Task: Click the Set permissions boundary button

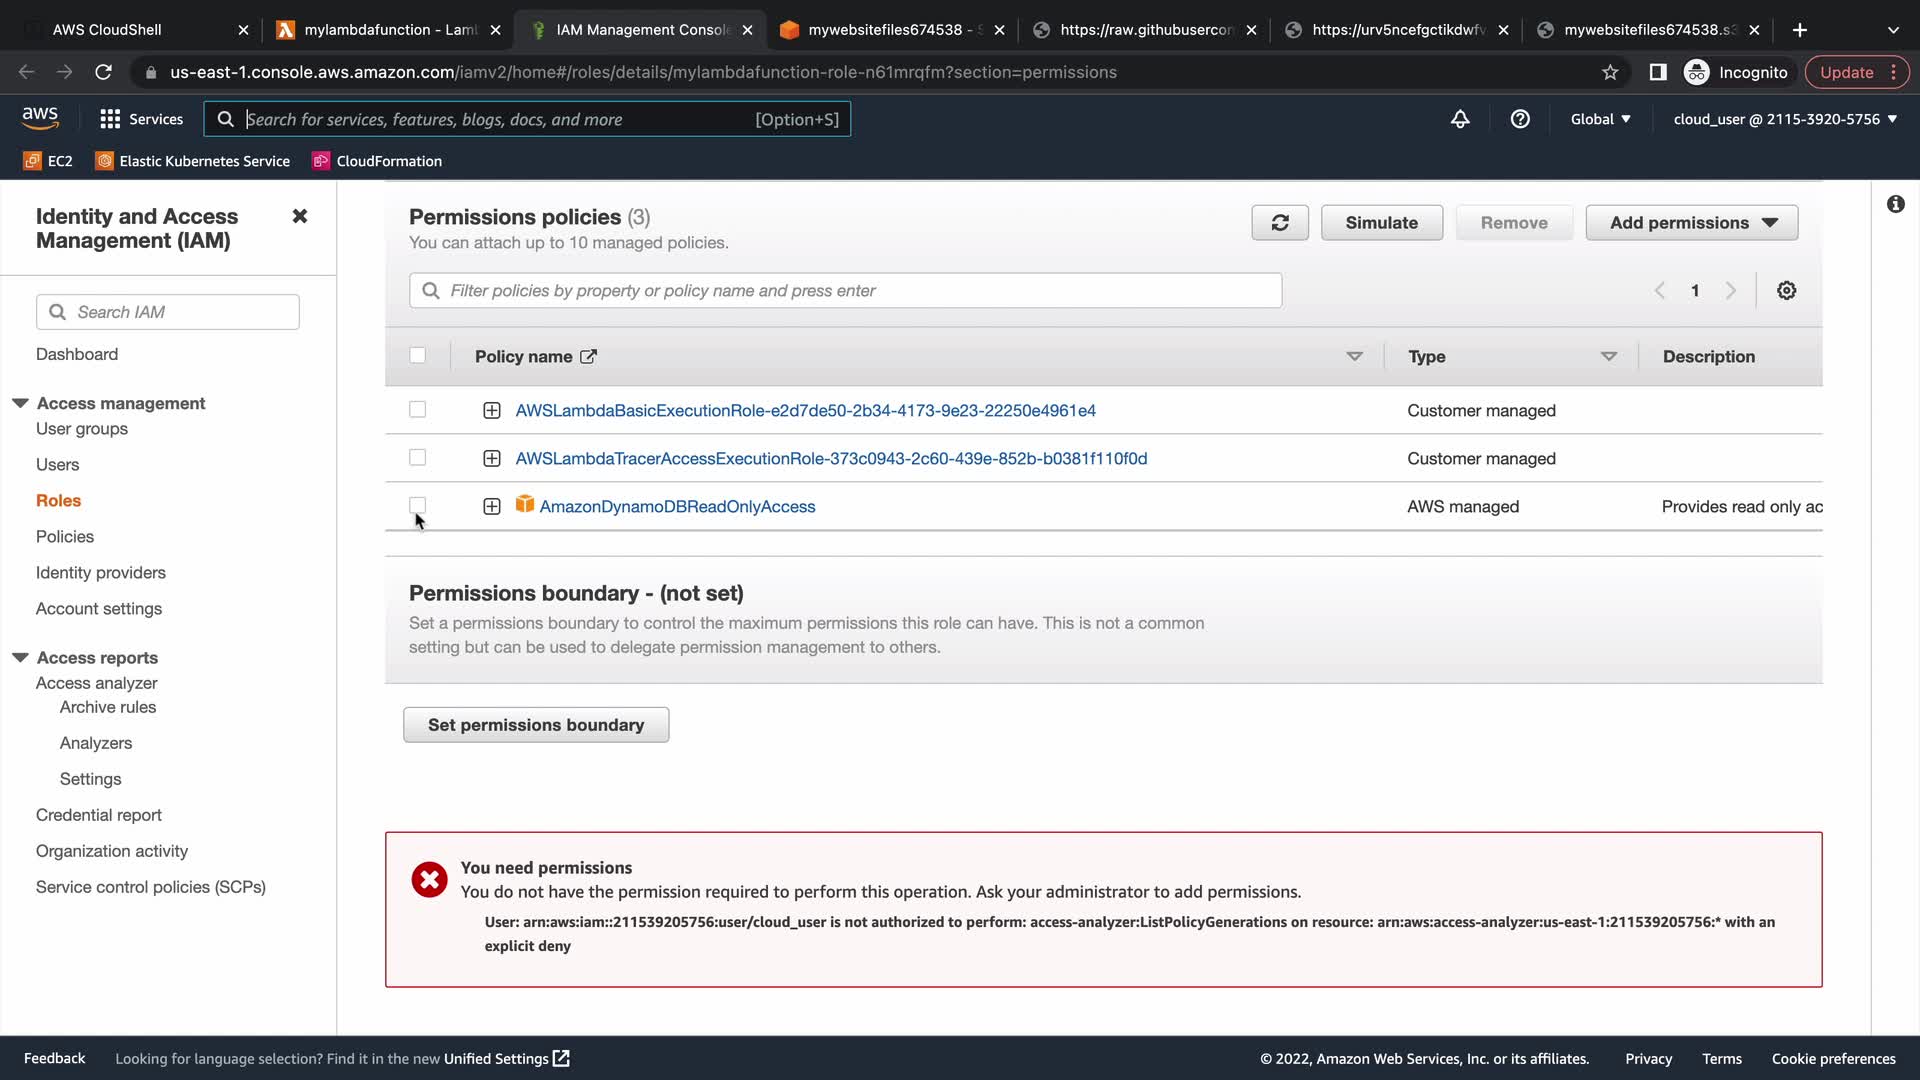Action: 536,725
